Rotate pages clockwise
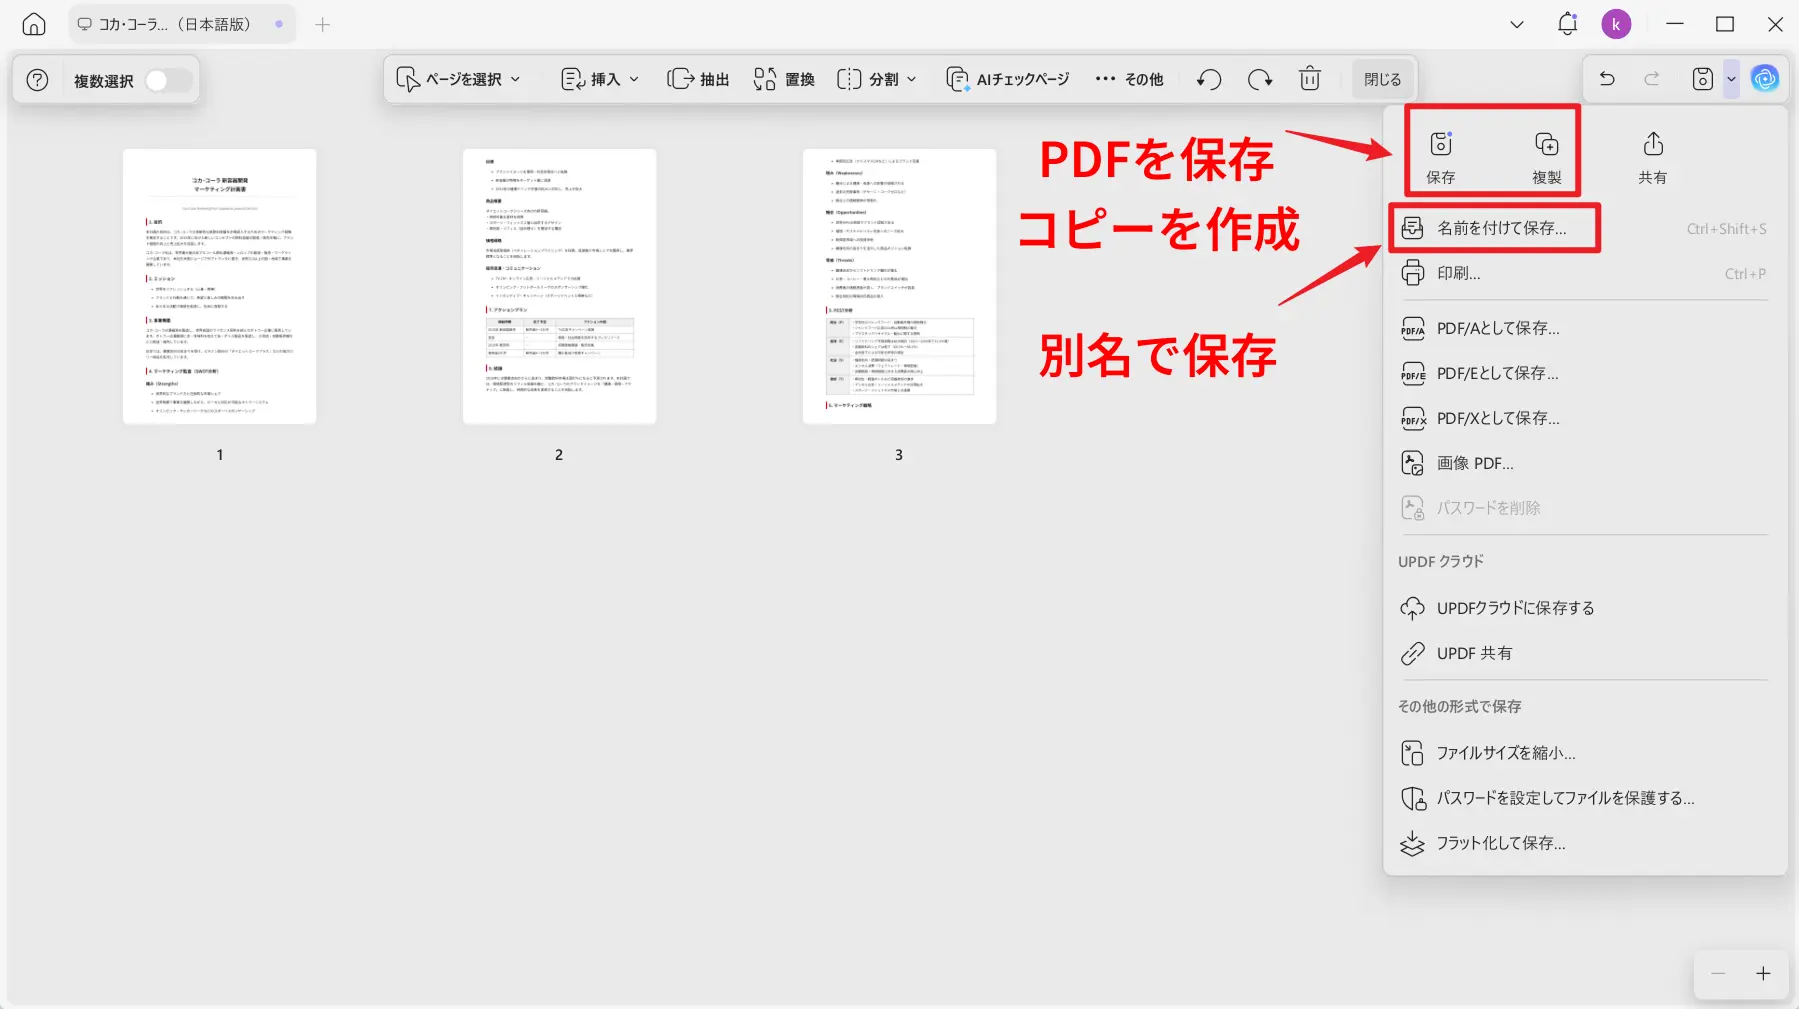Viewport: 1799px width, 1009px height. pos(1260,79)
